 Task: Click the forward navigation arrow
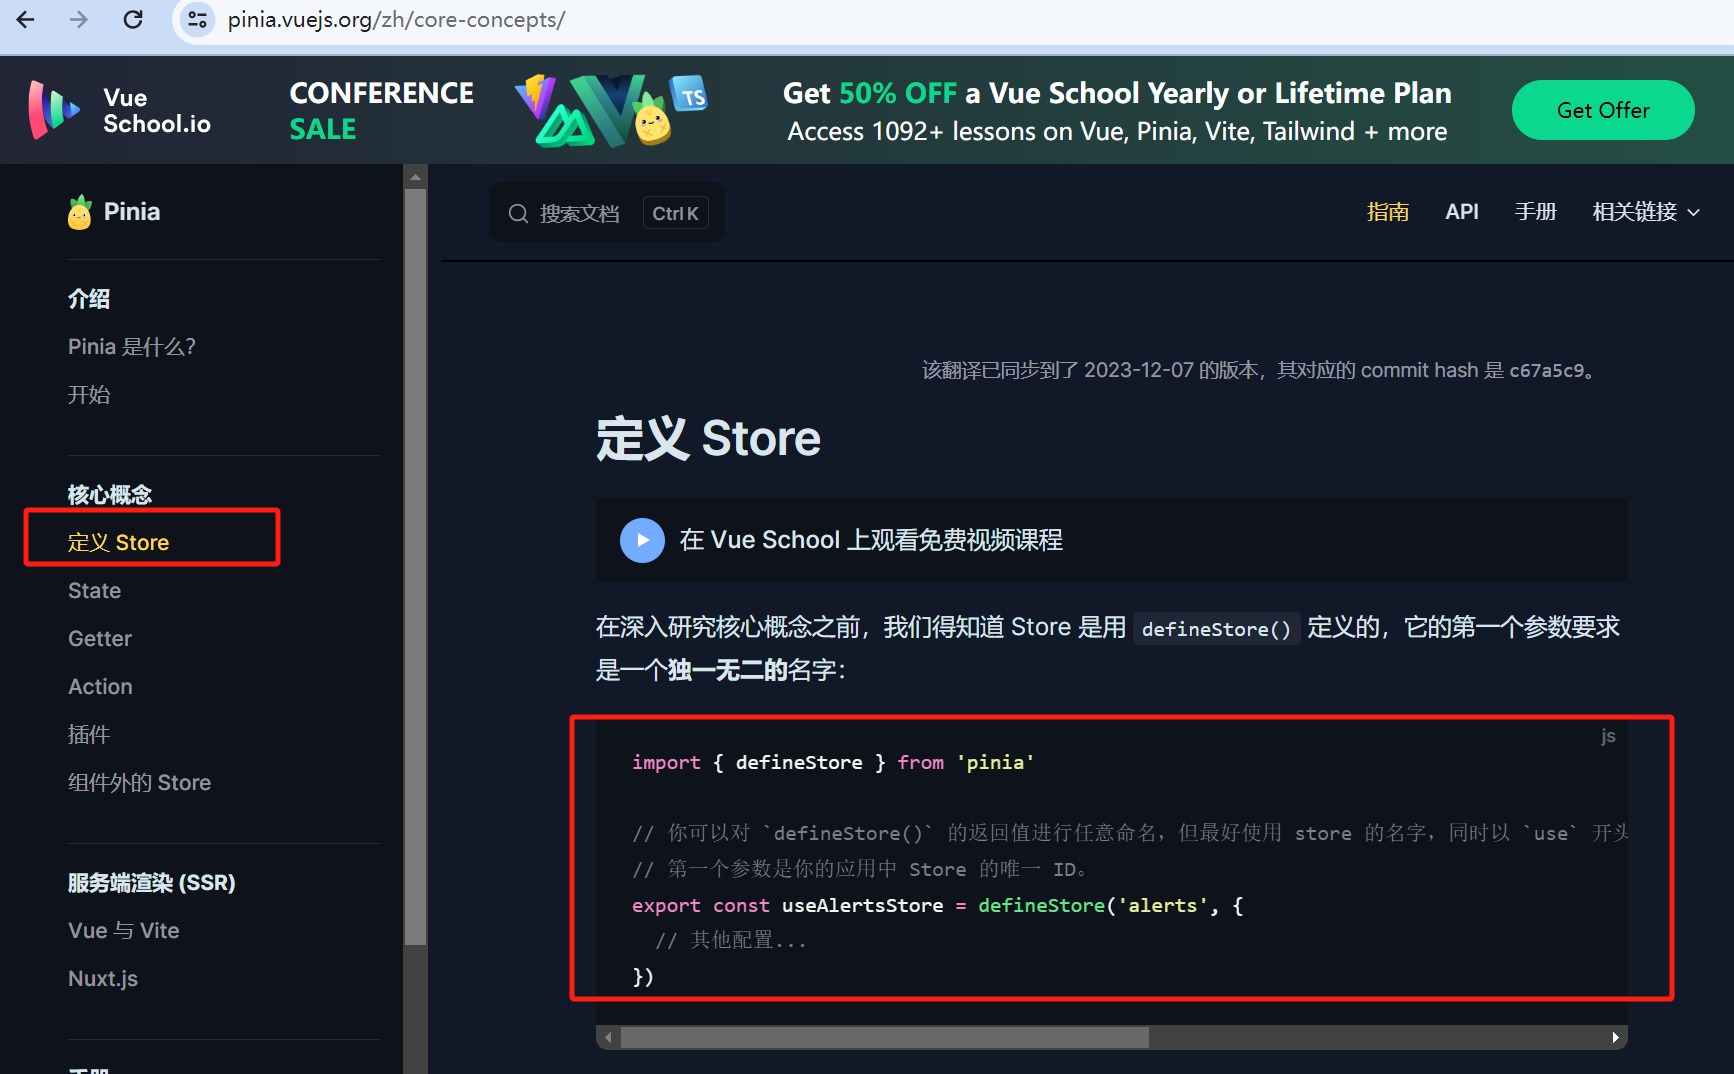[x=78, y=19]
